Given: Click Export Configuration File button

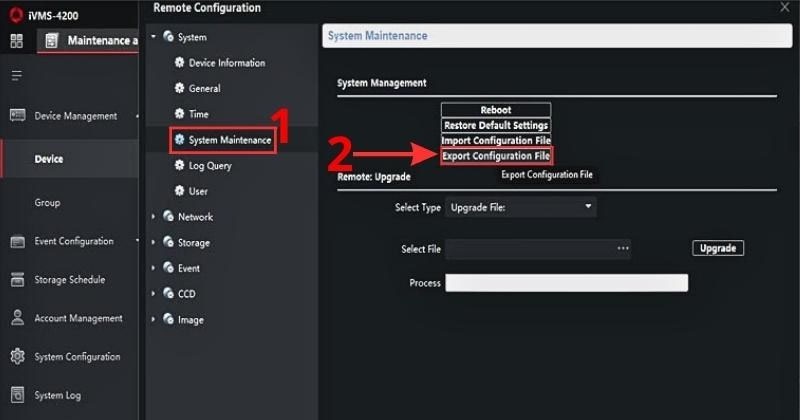Looking at the screenshot, I should click(x=496, y=156).
